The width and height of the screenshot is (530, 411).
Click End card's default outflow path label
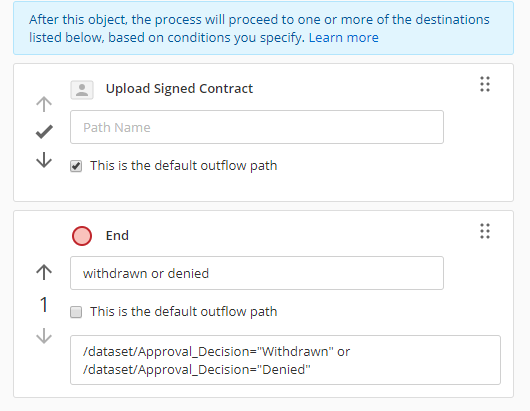point(183,312)
